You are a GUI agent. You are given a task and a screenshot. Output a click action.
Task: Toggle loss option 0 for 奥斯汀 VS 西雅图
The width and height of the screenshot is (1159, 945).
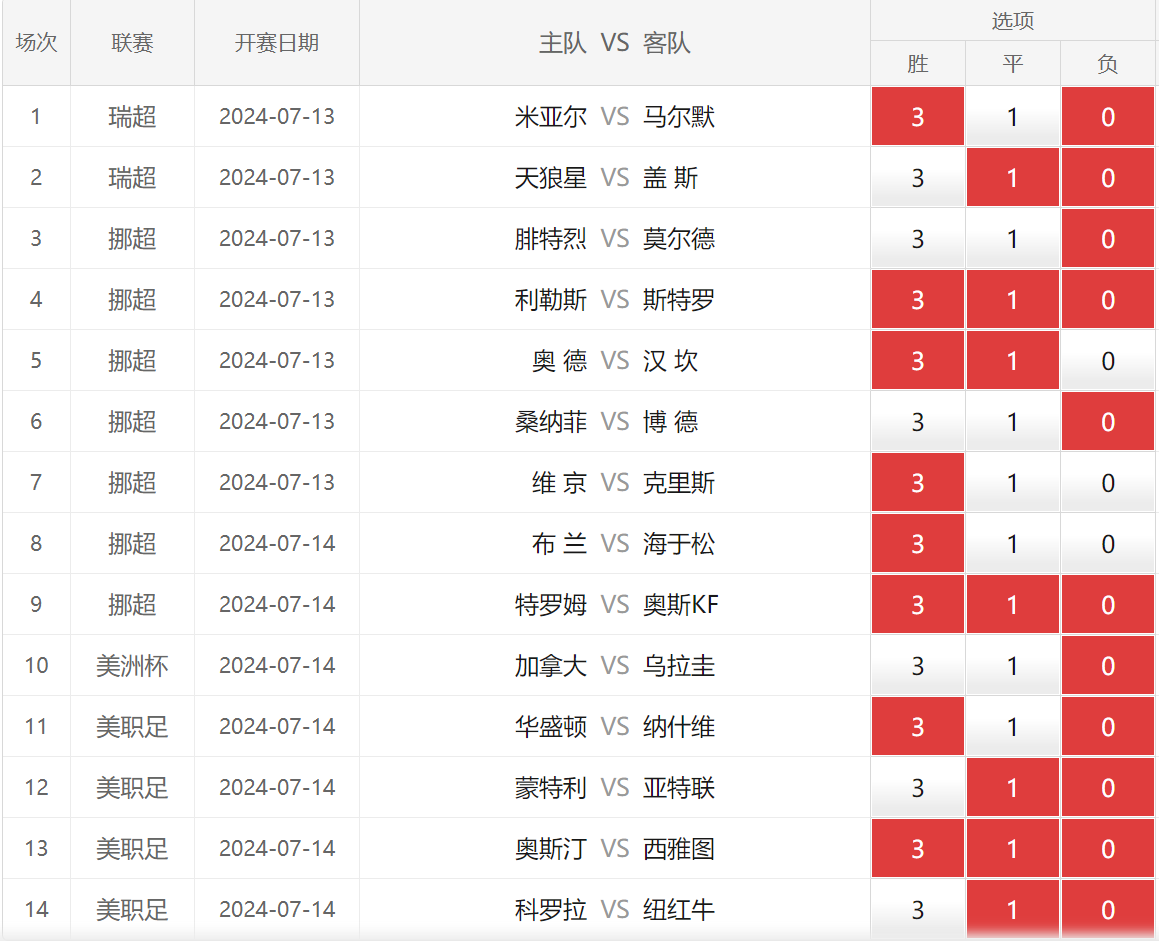coord(1107,848)
